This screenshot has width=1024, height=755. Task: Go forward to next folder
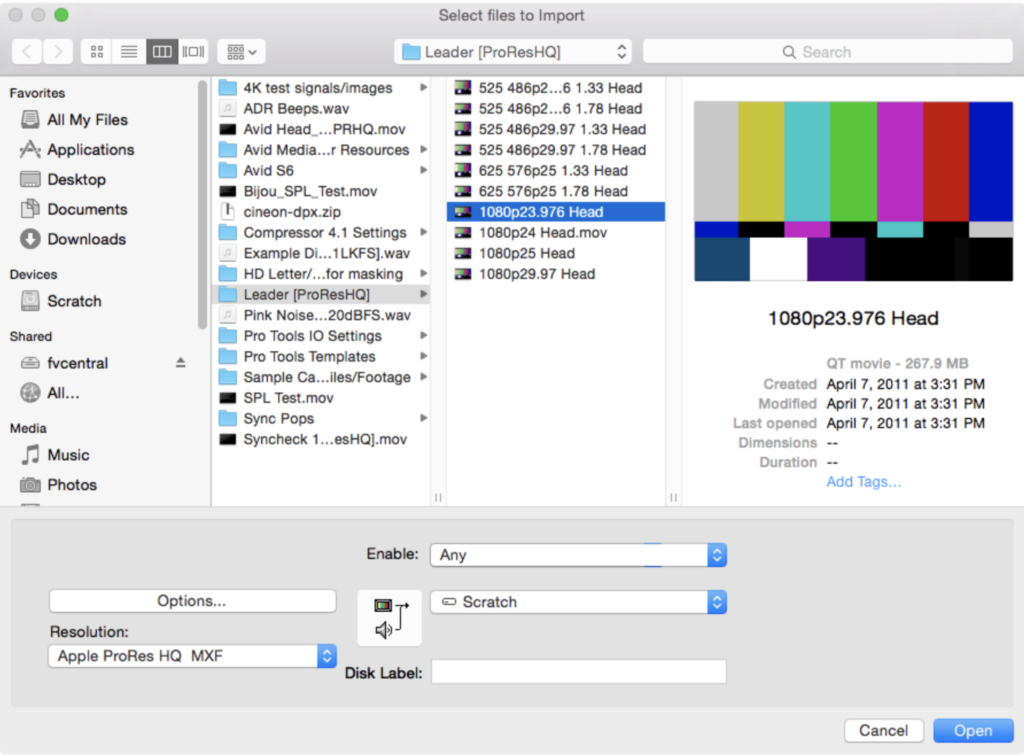(x=58, y=52)
